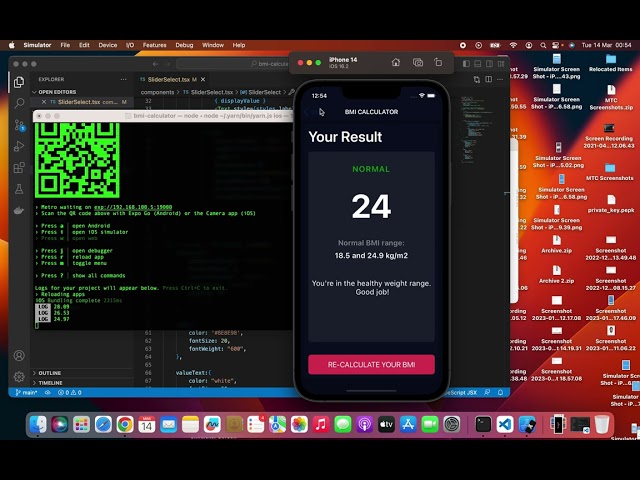Toggle VS Code secondary sidebar layout icon

(489, 64)
